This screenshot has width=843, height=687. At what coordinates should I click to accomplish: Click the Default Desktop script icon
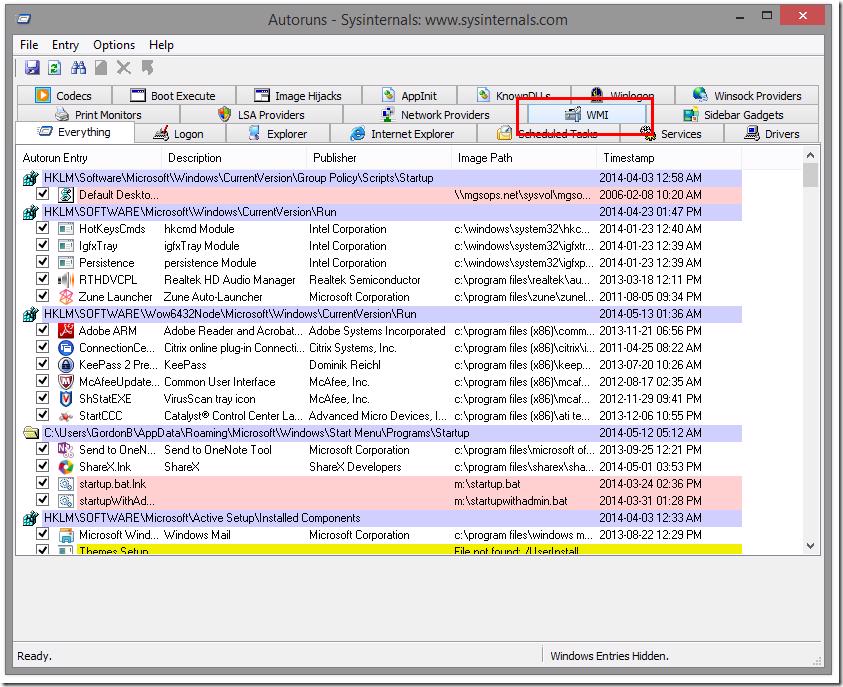[x=66, y=195]
